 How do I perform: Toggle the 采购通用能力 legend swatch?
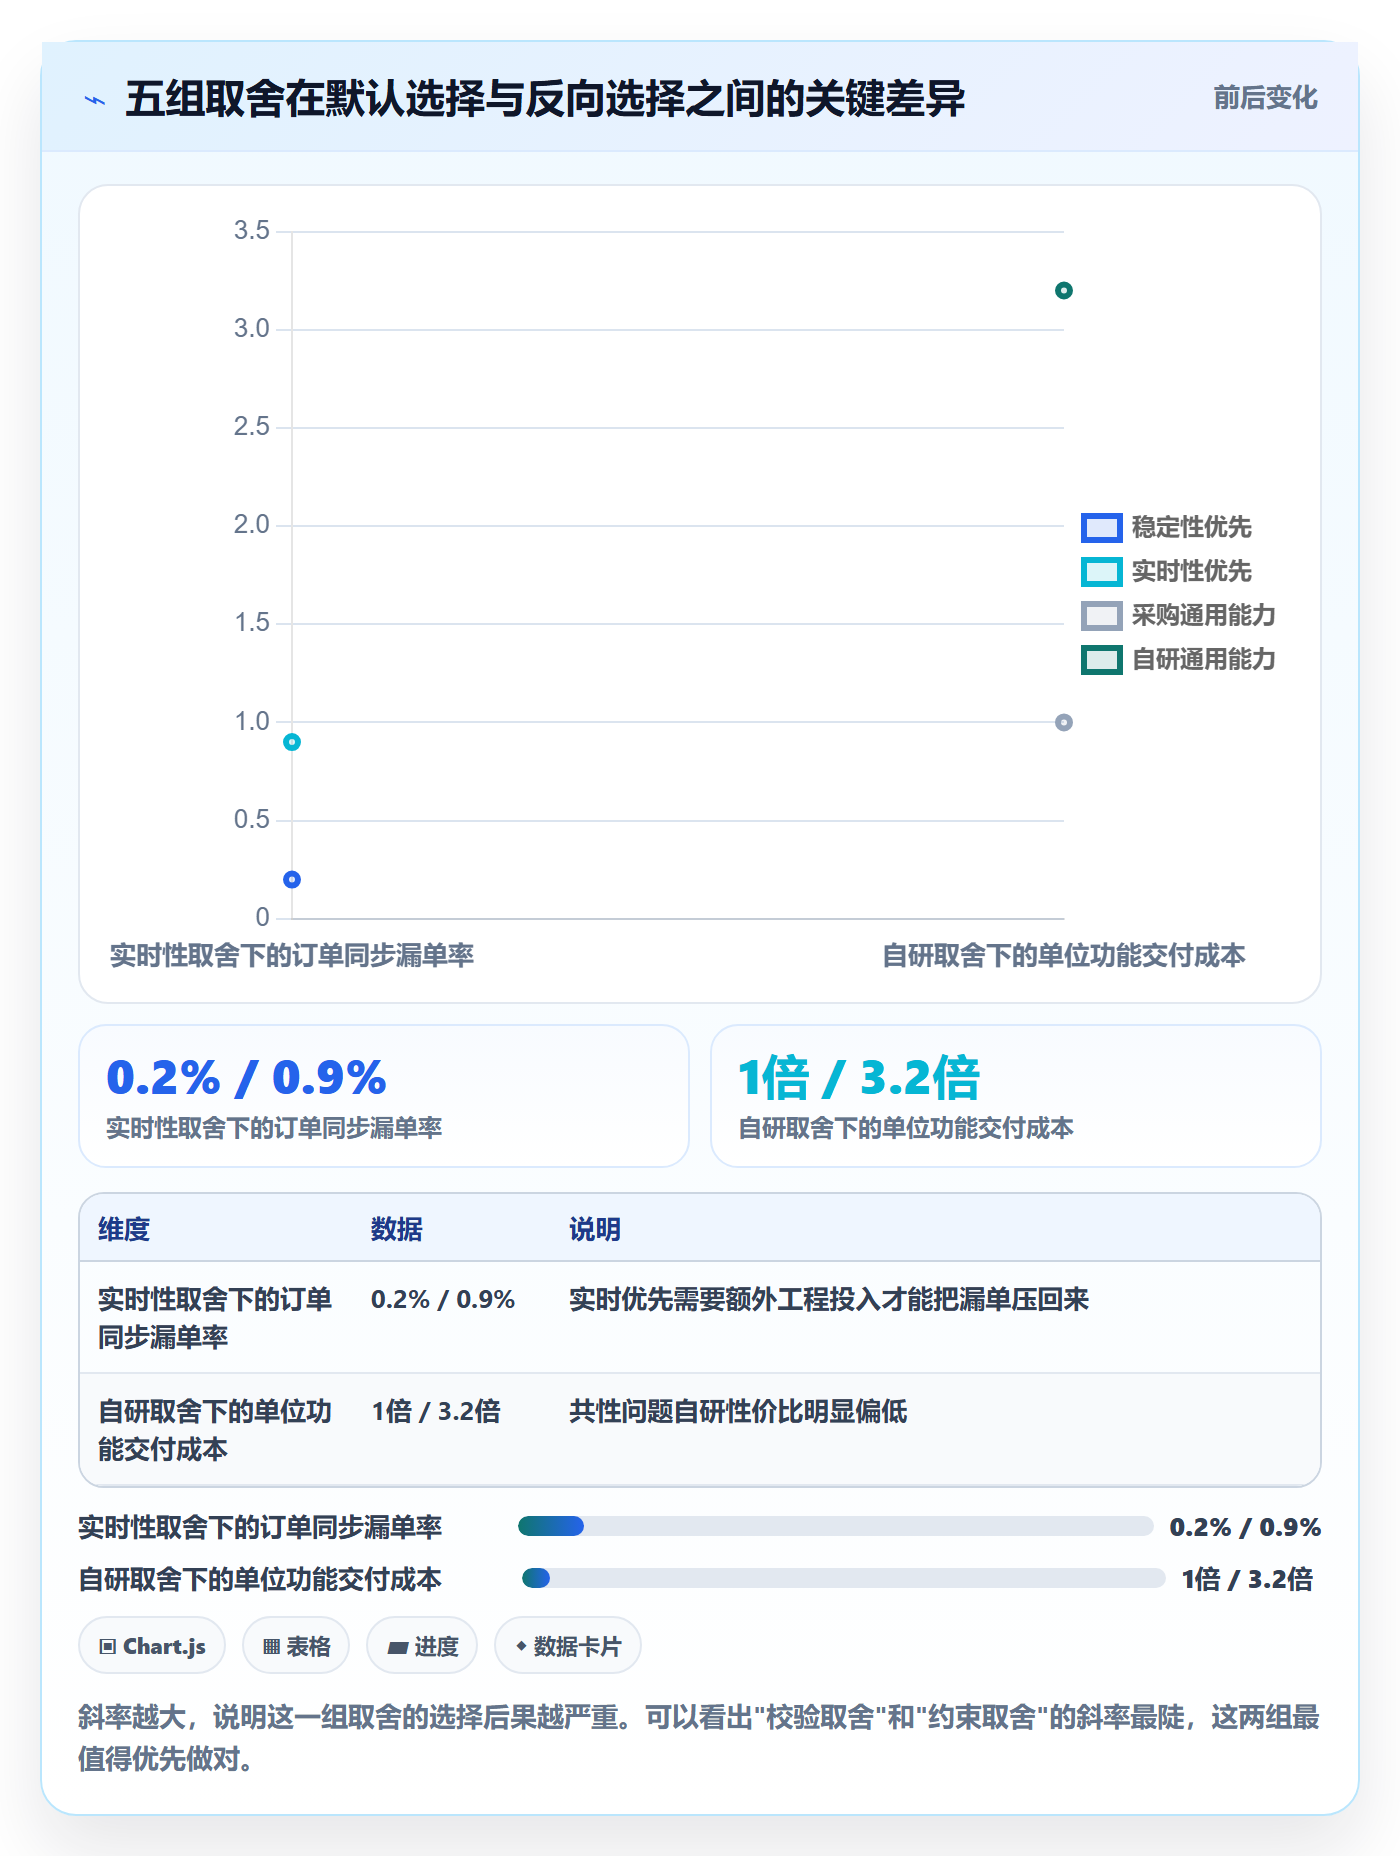pyautogui.click(x=1101, y=615)
